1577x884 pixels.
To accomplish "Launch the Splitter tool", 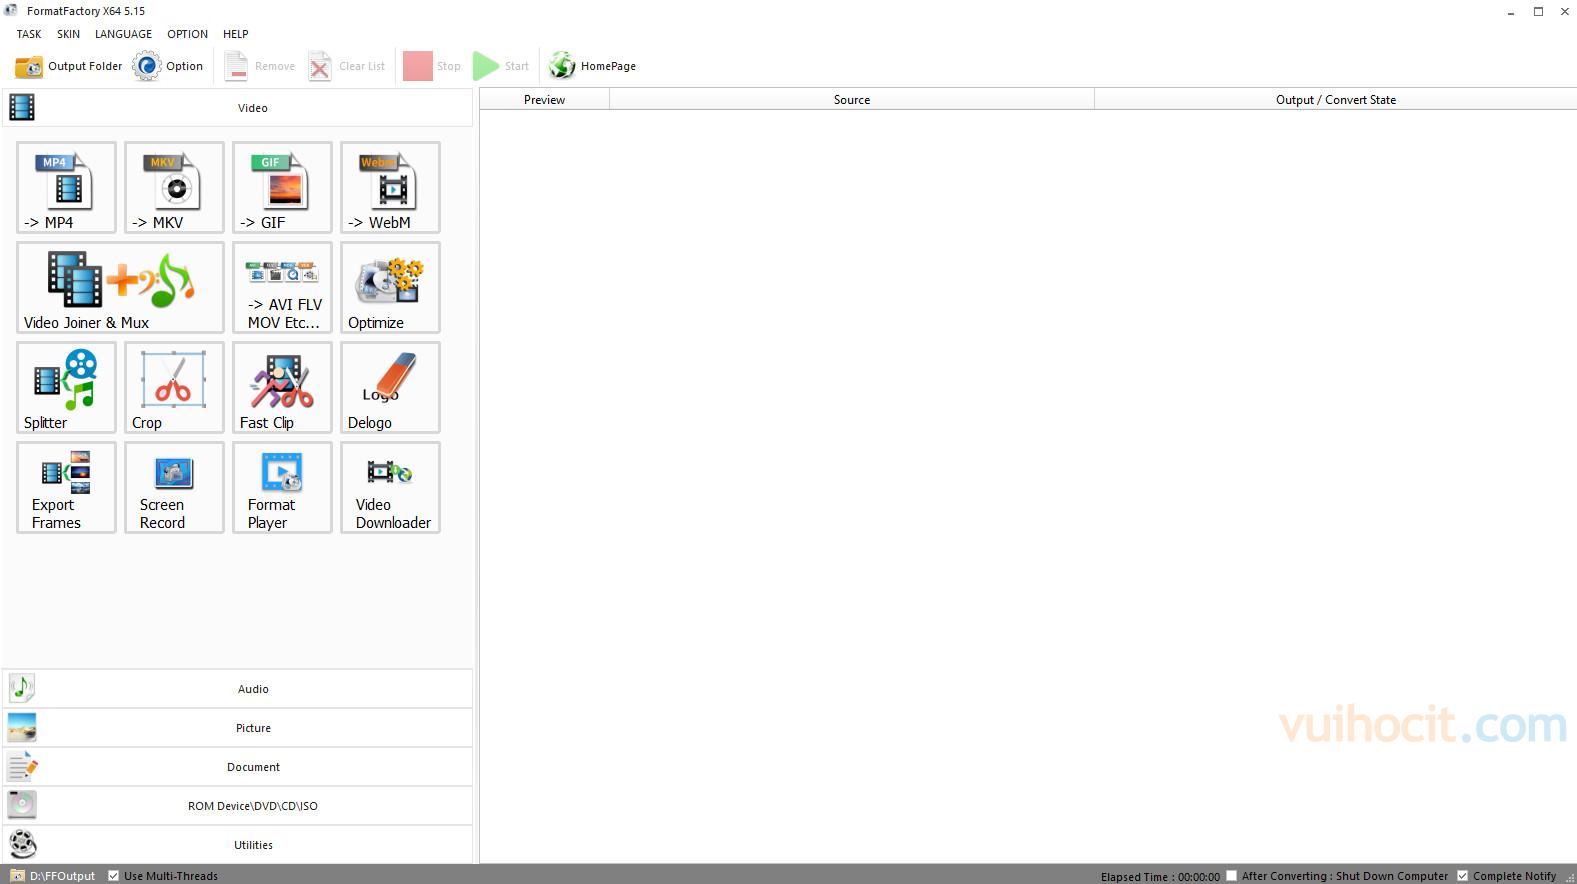I will 66,387.
